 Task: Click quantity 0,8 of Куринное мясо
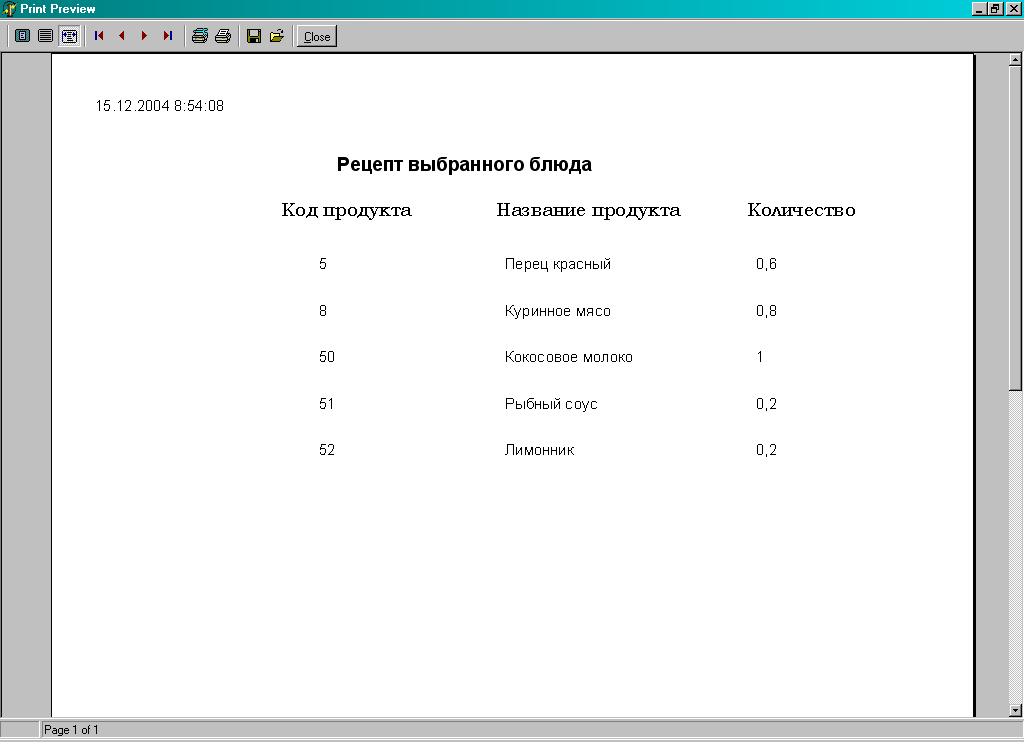[767, 311]
